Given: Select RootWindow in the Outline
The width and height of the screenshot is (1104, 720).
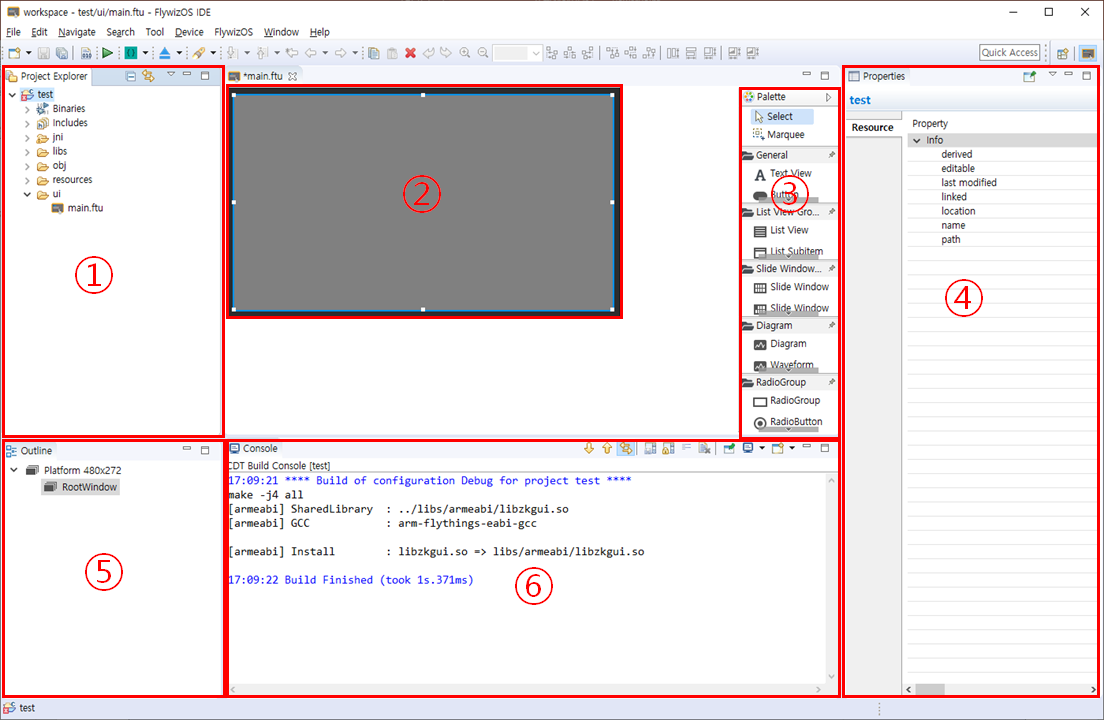Looking at the screenshot, I should click(81, 487).
